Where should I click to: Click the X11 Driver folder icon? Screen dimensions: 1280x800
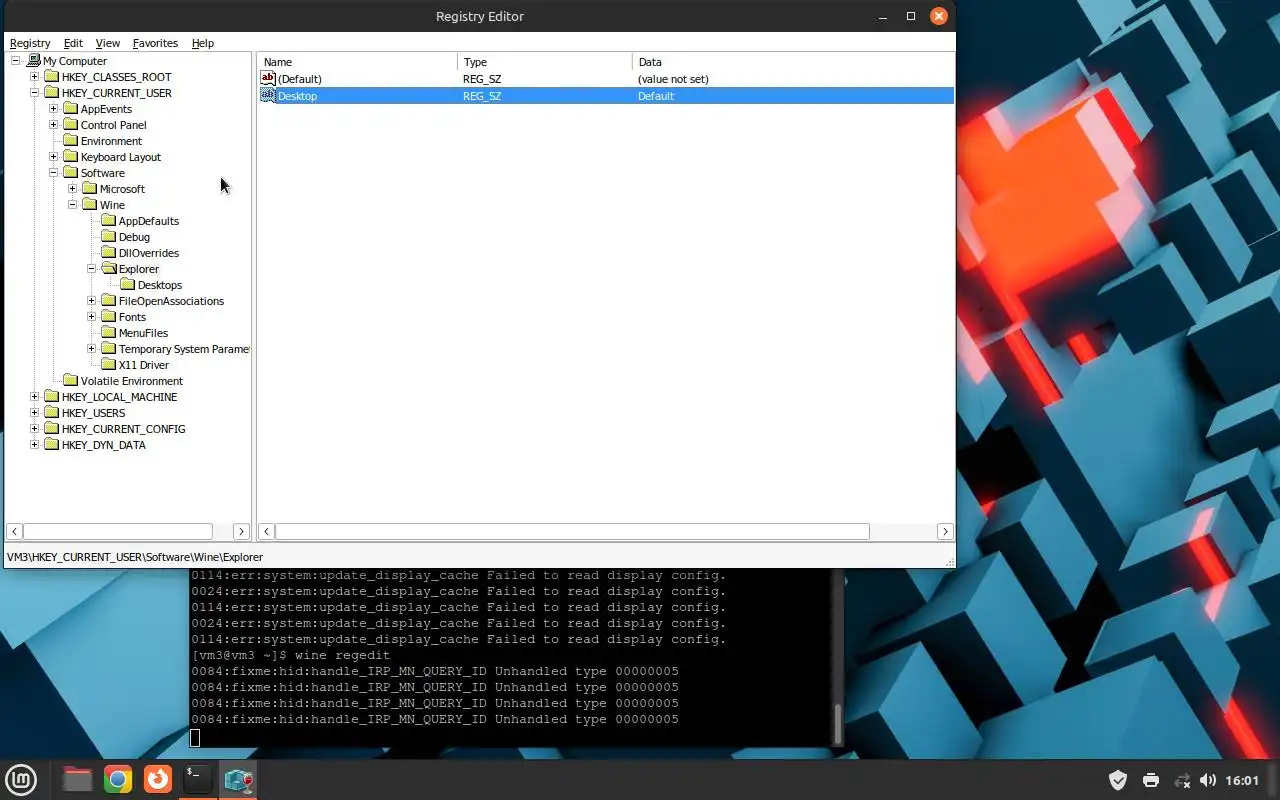click(x=109, y=365)
